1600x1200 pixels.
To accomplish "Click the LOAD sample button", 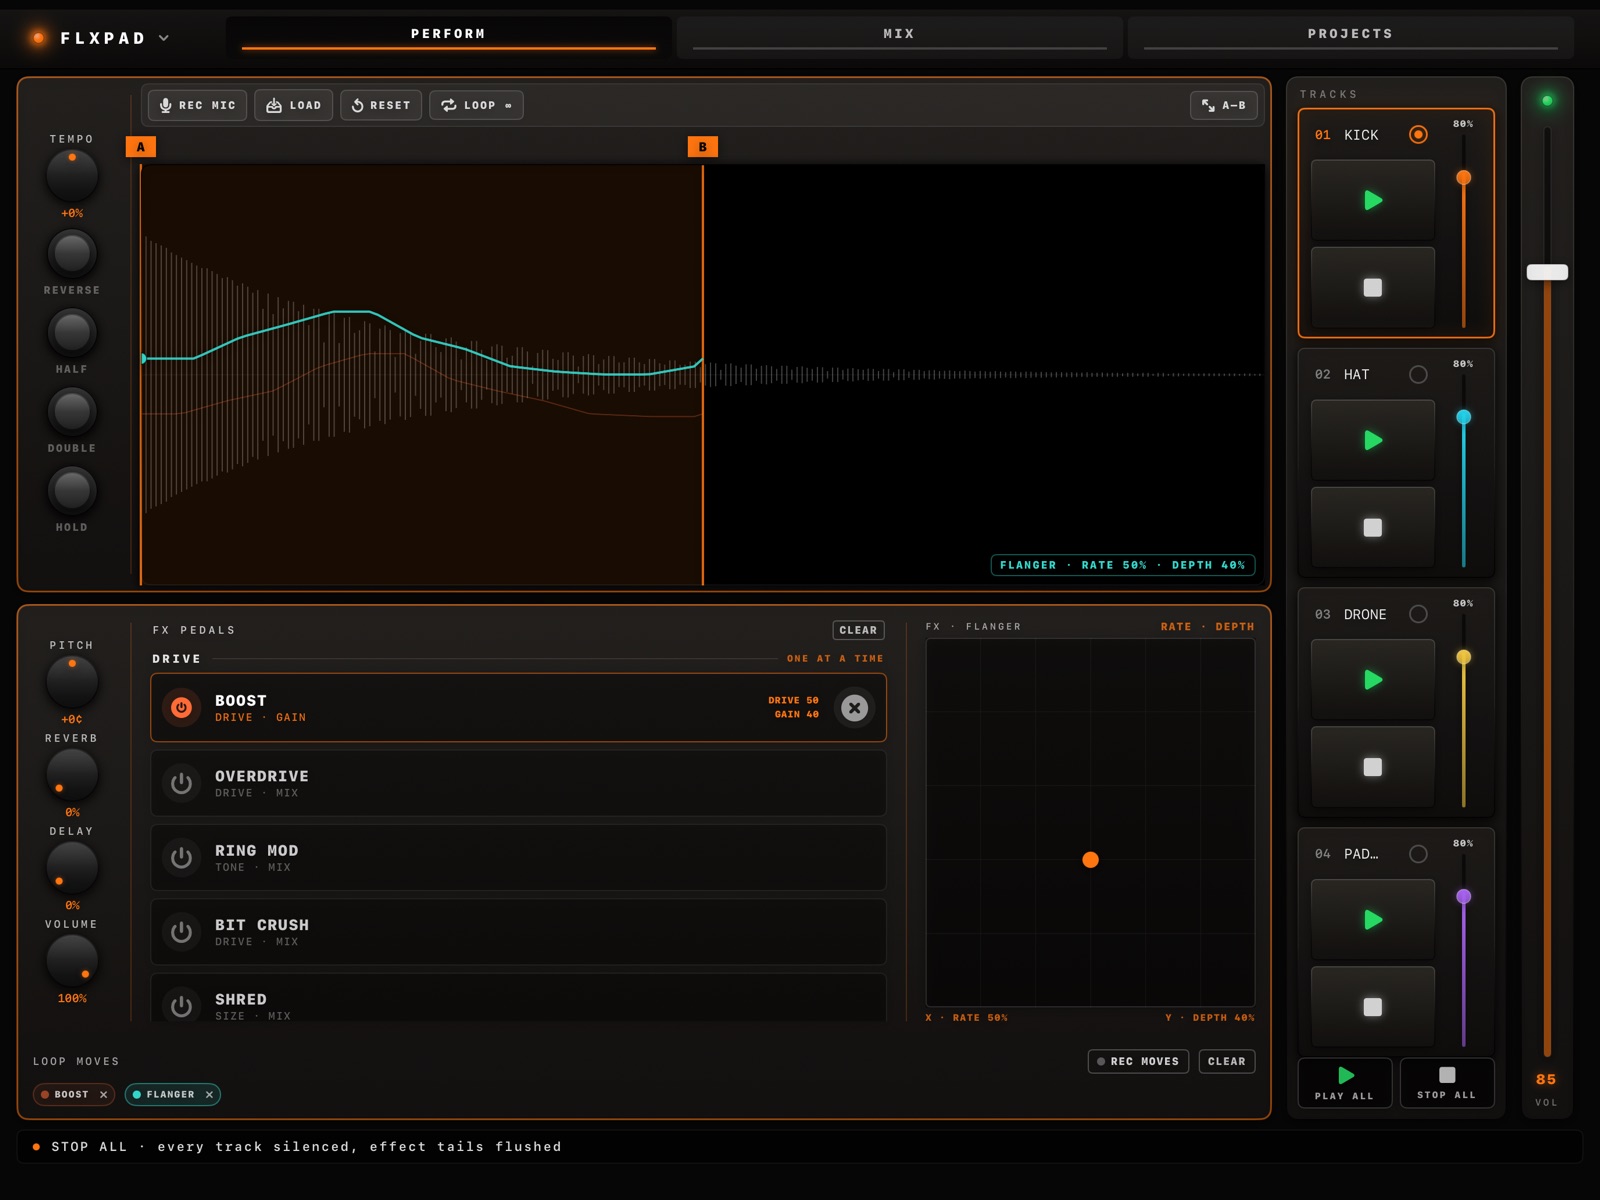I will point(294,105).
